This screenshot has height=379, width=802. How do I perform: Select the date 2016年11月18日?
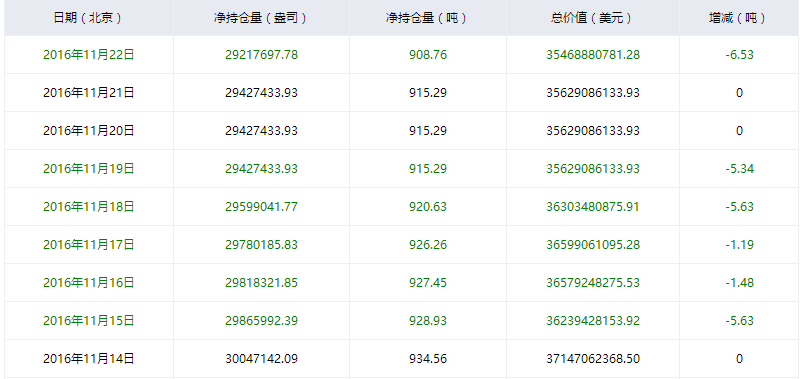click(88, 207)
